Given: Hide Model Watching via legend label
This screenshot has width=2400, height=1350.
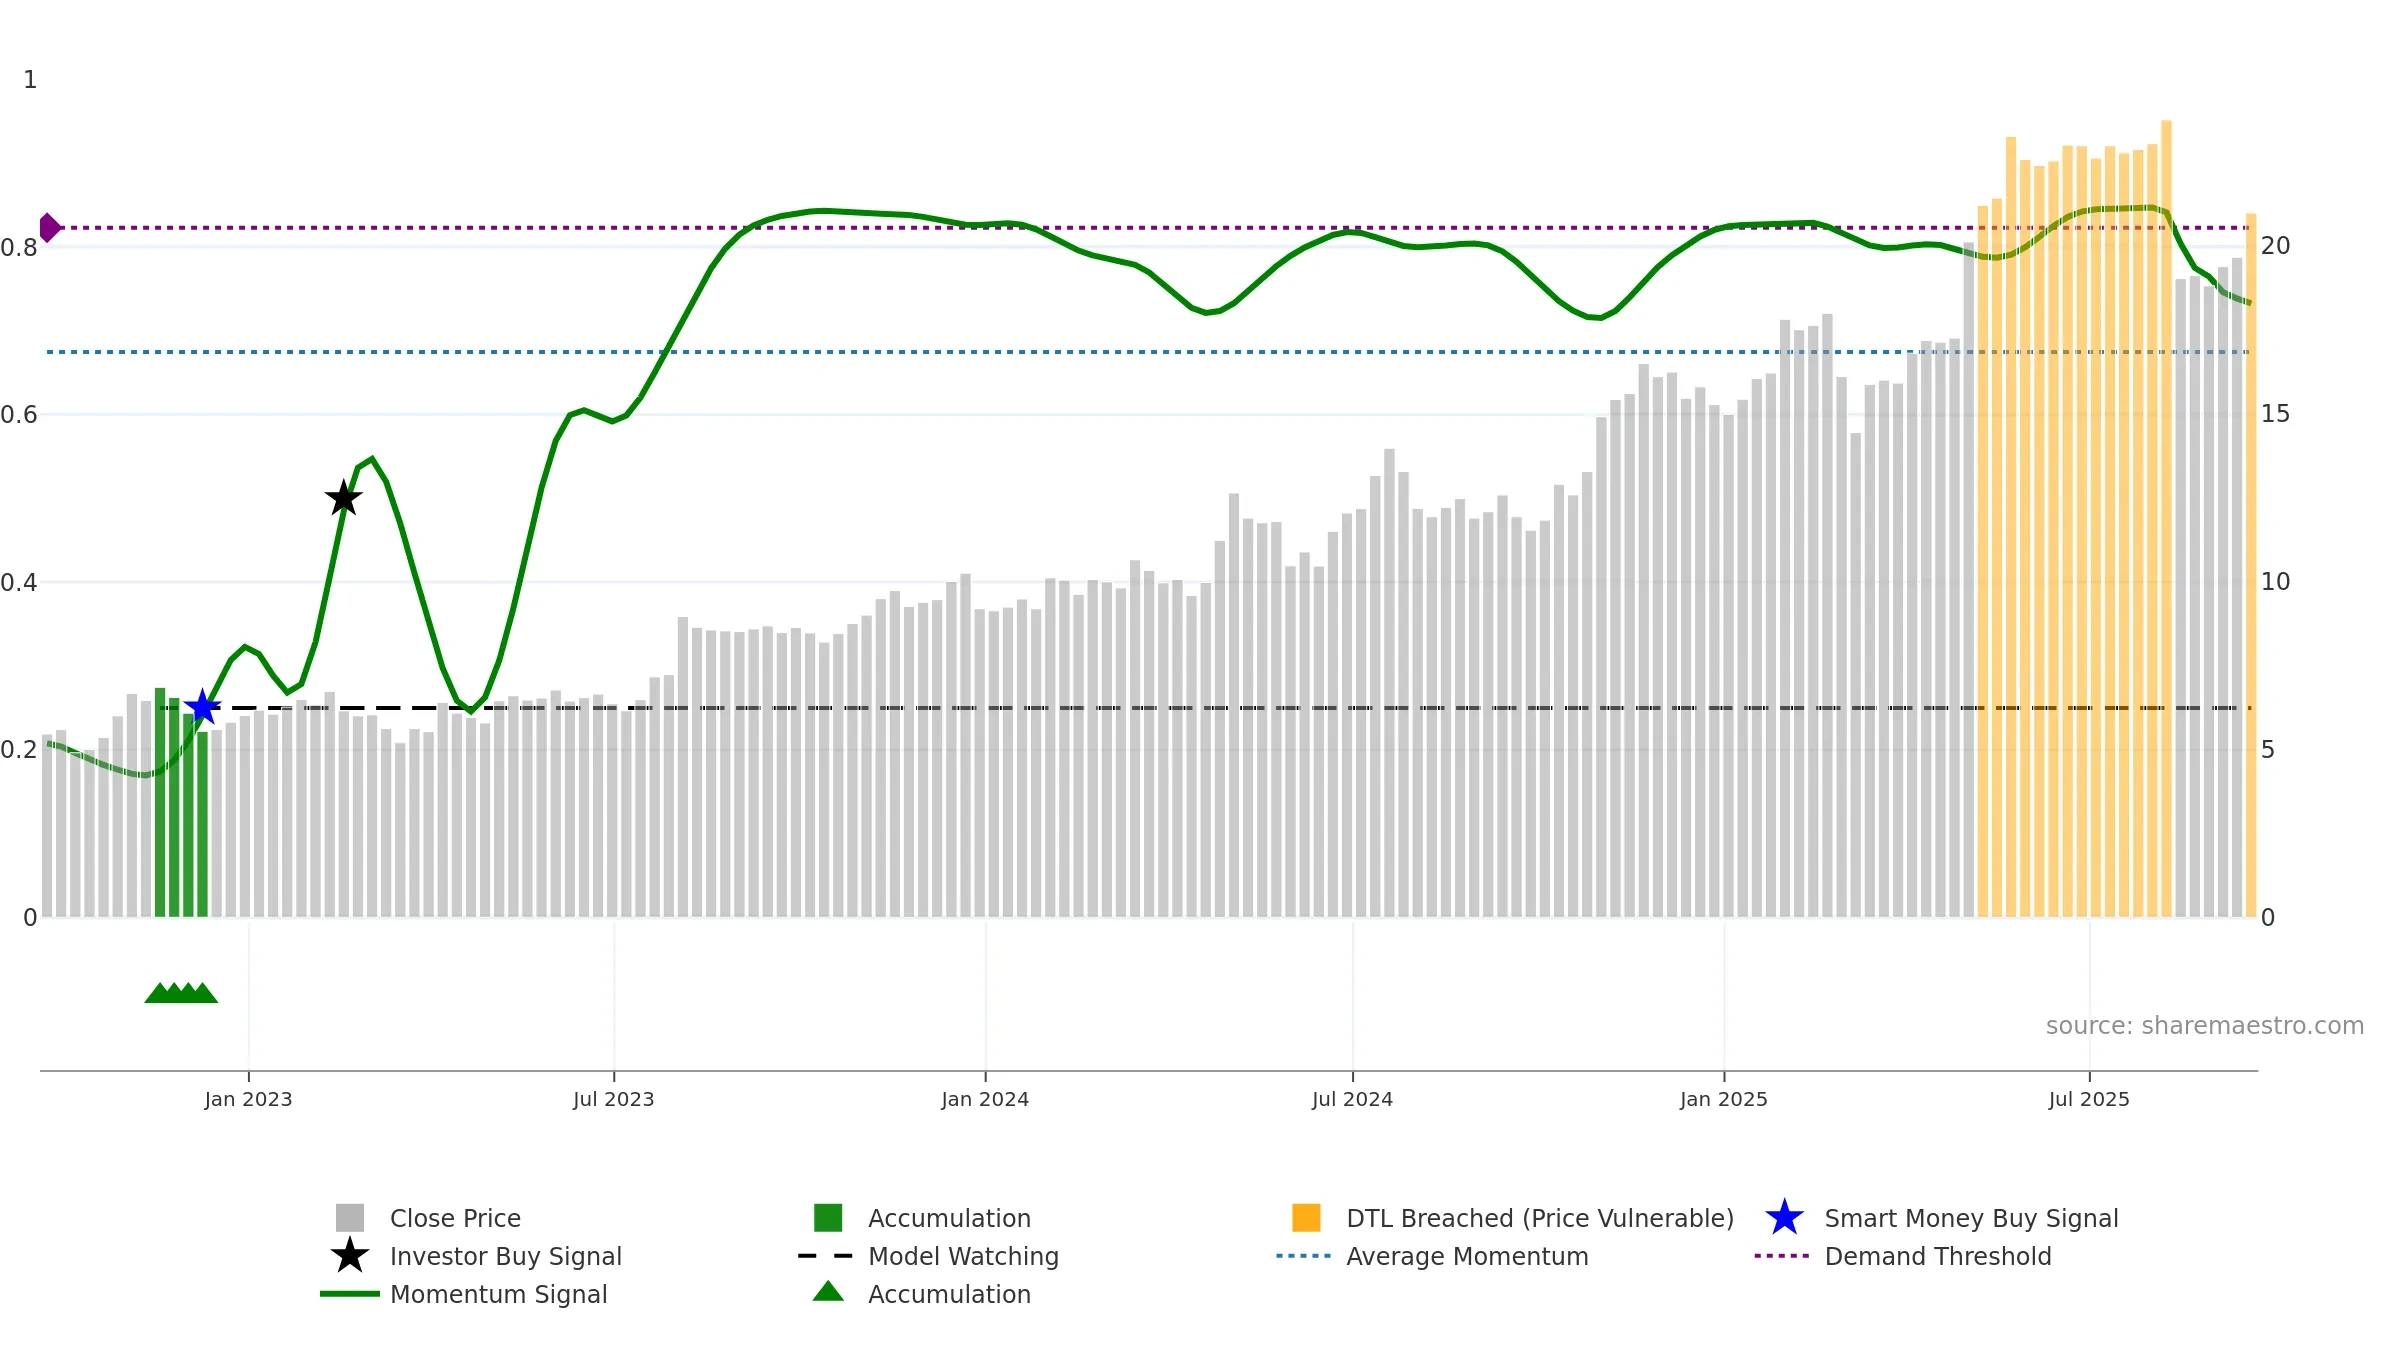Looking at the screenshot, I should [x=963, y=1256].
